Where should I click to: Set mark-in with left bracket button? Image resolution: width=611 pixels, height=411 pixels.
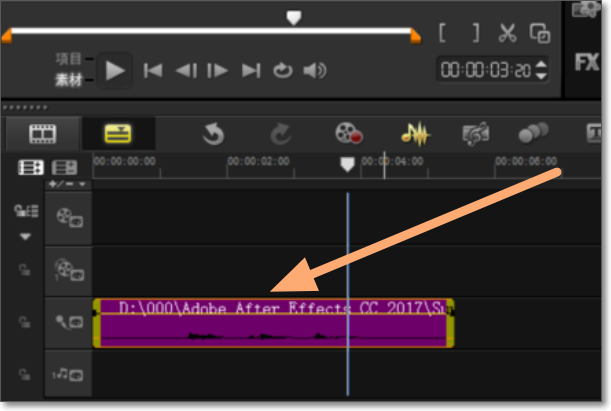[443, 32]
